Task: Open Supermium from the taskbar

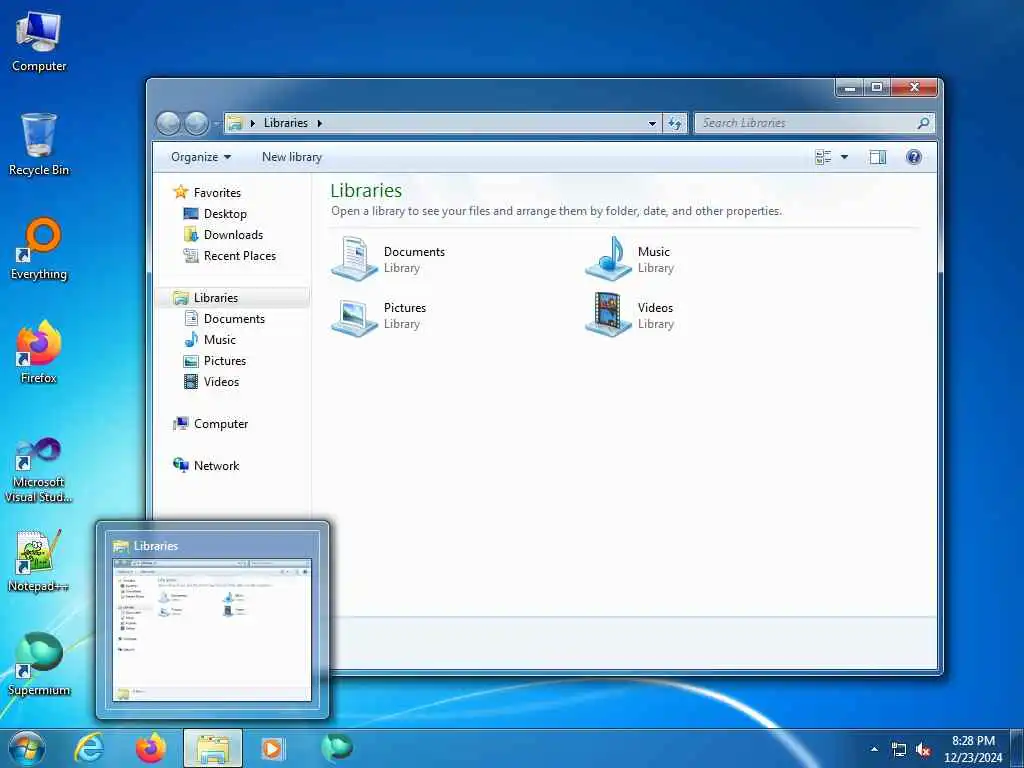Action: (336, 748)
